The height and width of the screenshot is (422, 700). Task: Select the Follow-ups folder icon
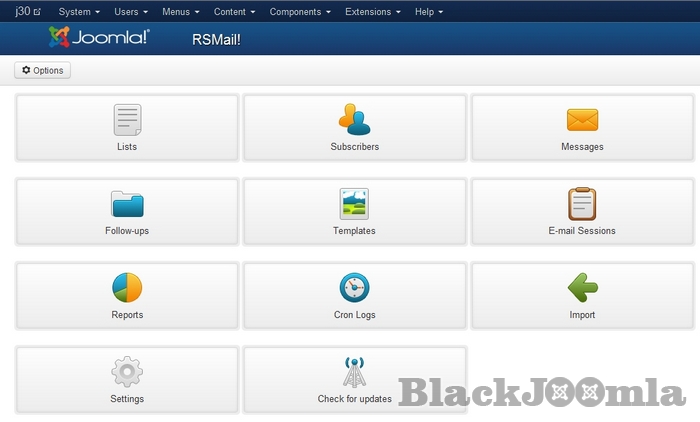[127, 204]
